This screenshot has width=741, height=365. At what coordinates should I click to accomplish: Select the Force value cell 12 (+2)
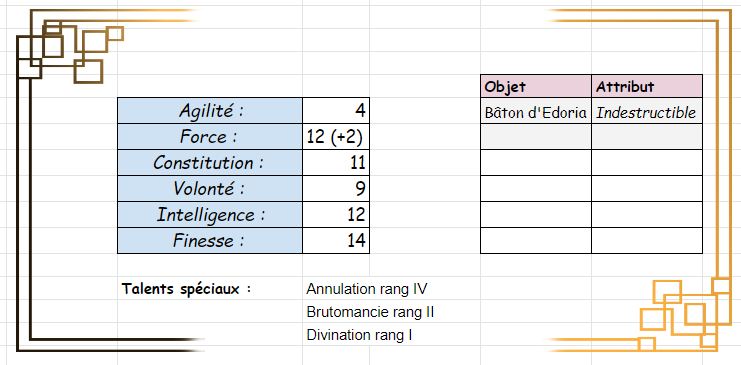pos(336,137)
